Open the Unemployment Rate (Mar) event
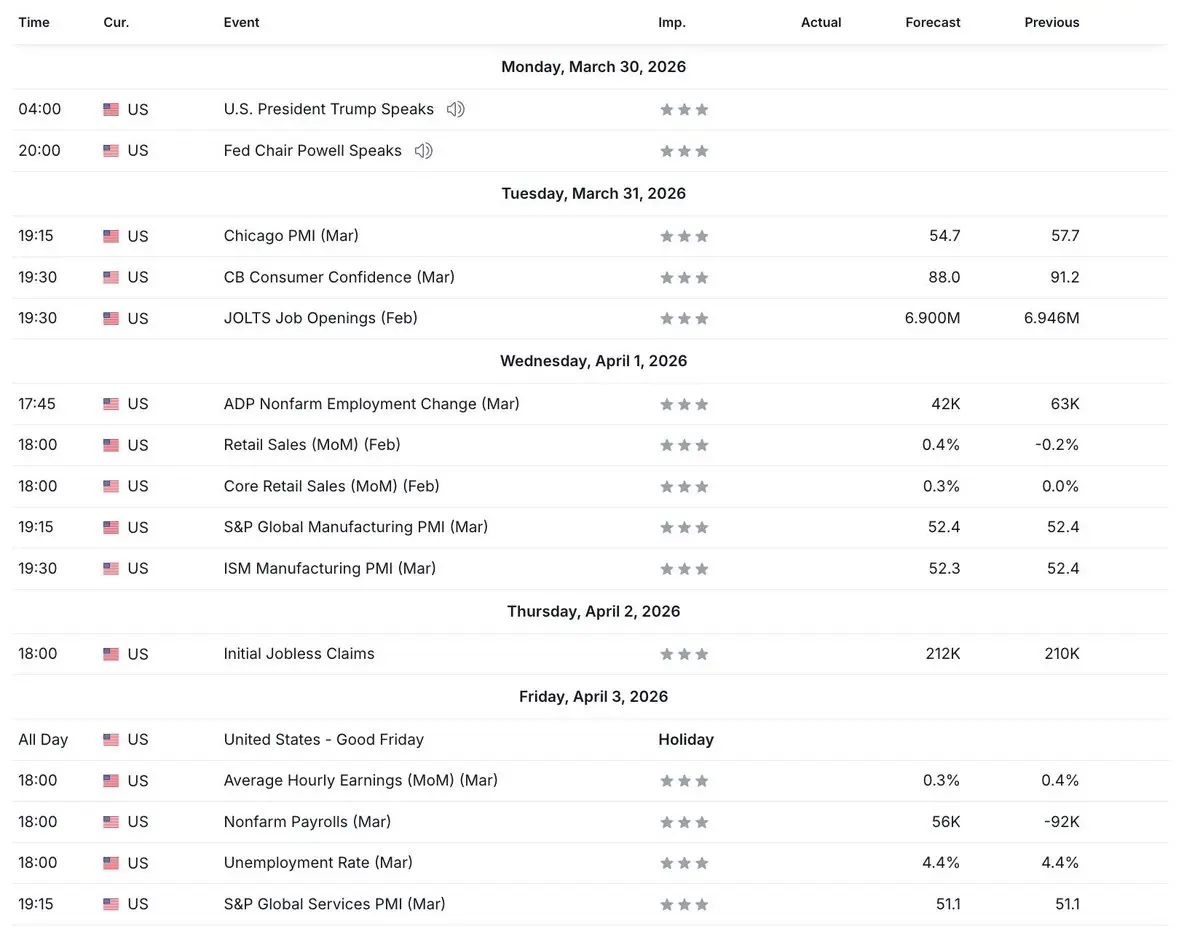This screenshot has width=1200, height=929. [x=318, y=862]
